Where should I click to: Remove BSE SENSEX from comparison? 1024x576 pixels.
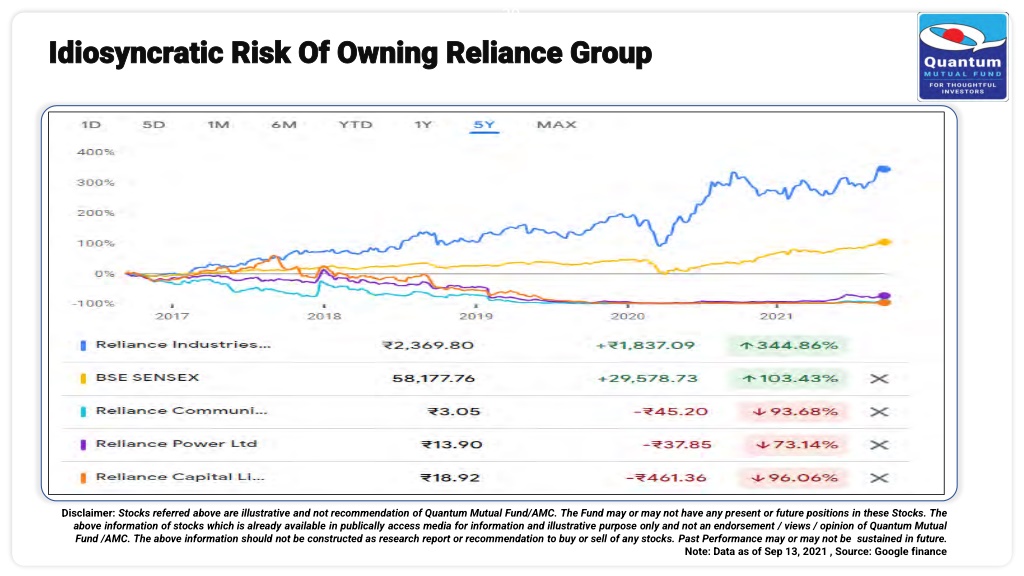(x=879, y=379)
